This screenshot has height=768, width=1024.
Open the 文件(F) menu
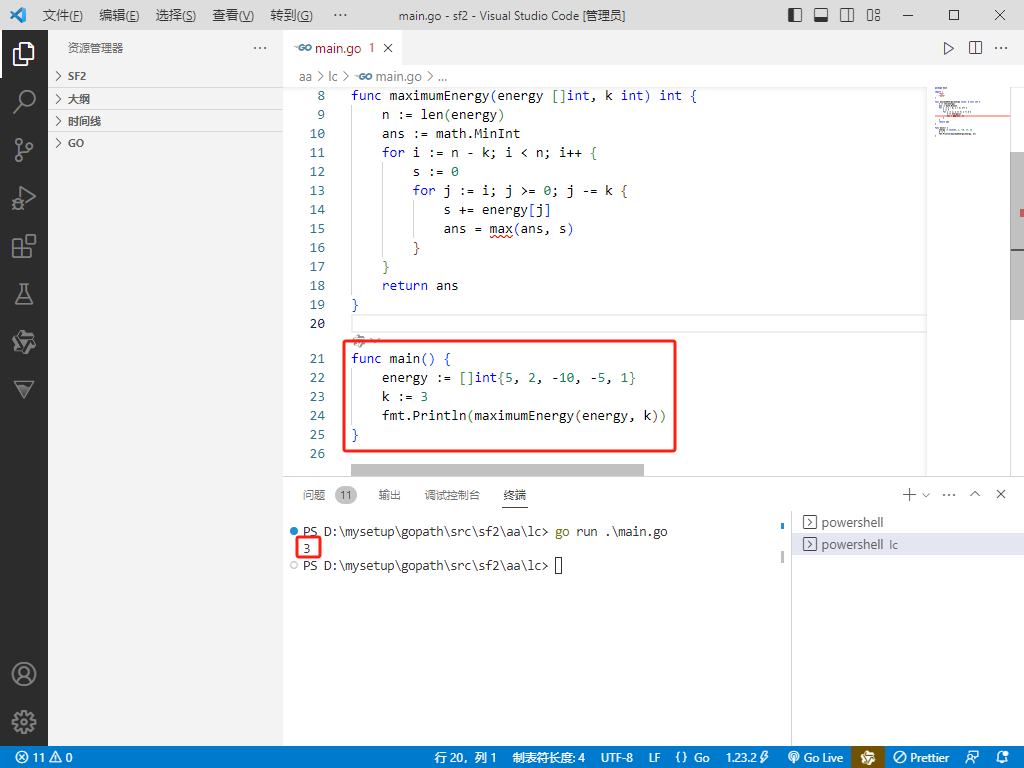(x=63, y=15)
